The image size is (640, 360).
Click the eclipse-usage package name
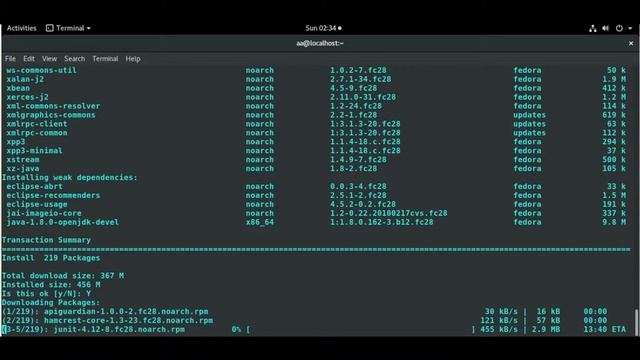click(x=37, y=204)
